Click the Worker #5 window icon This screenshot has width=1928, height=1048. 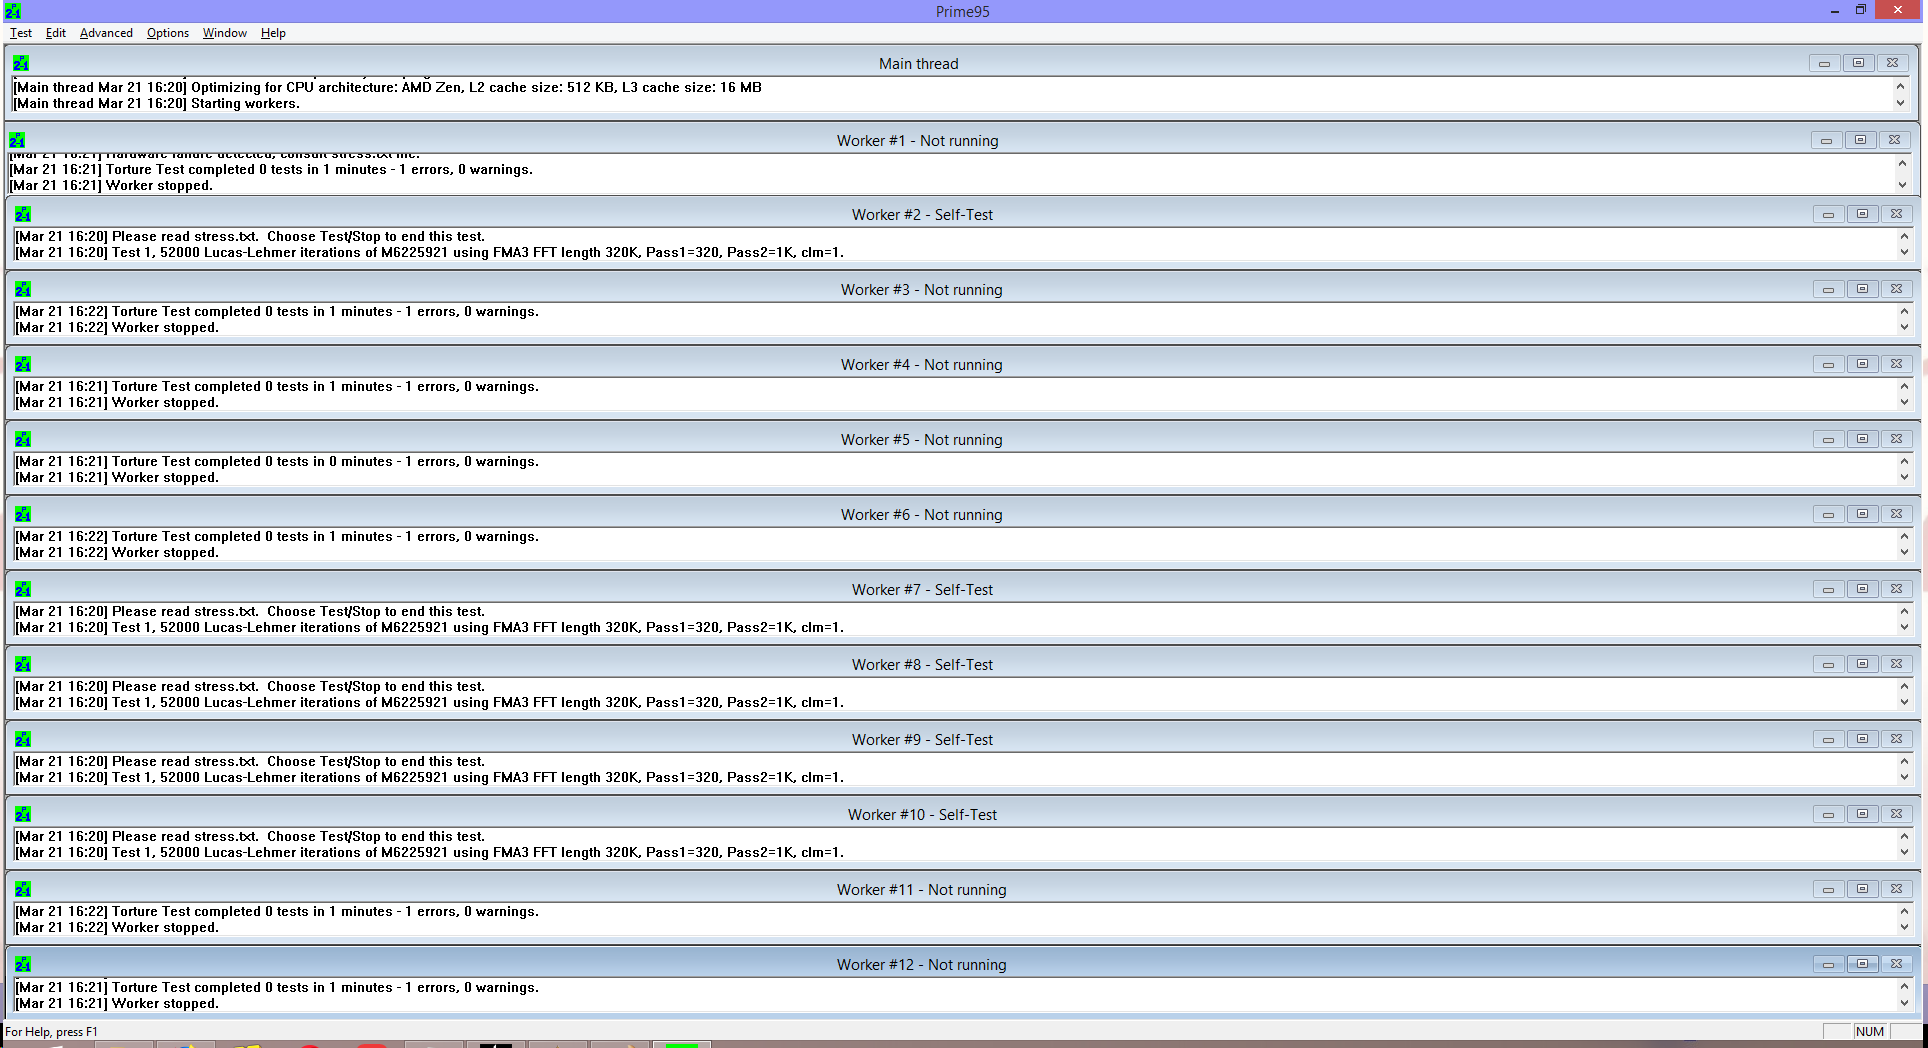click(x=23, y=439)
